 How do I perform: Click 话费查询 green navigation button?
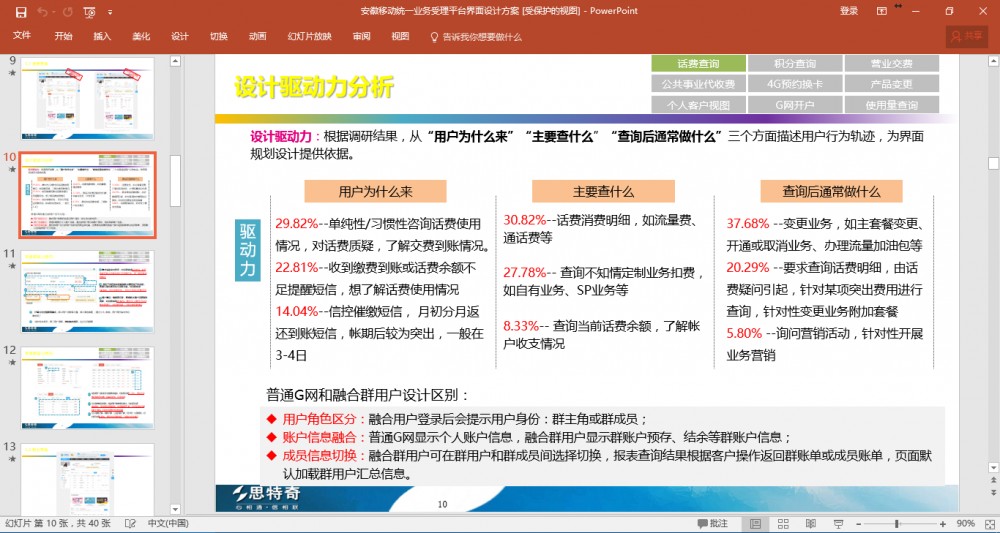point(698,63)
